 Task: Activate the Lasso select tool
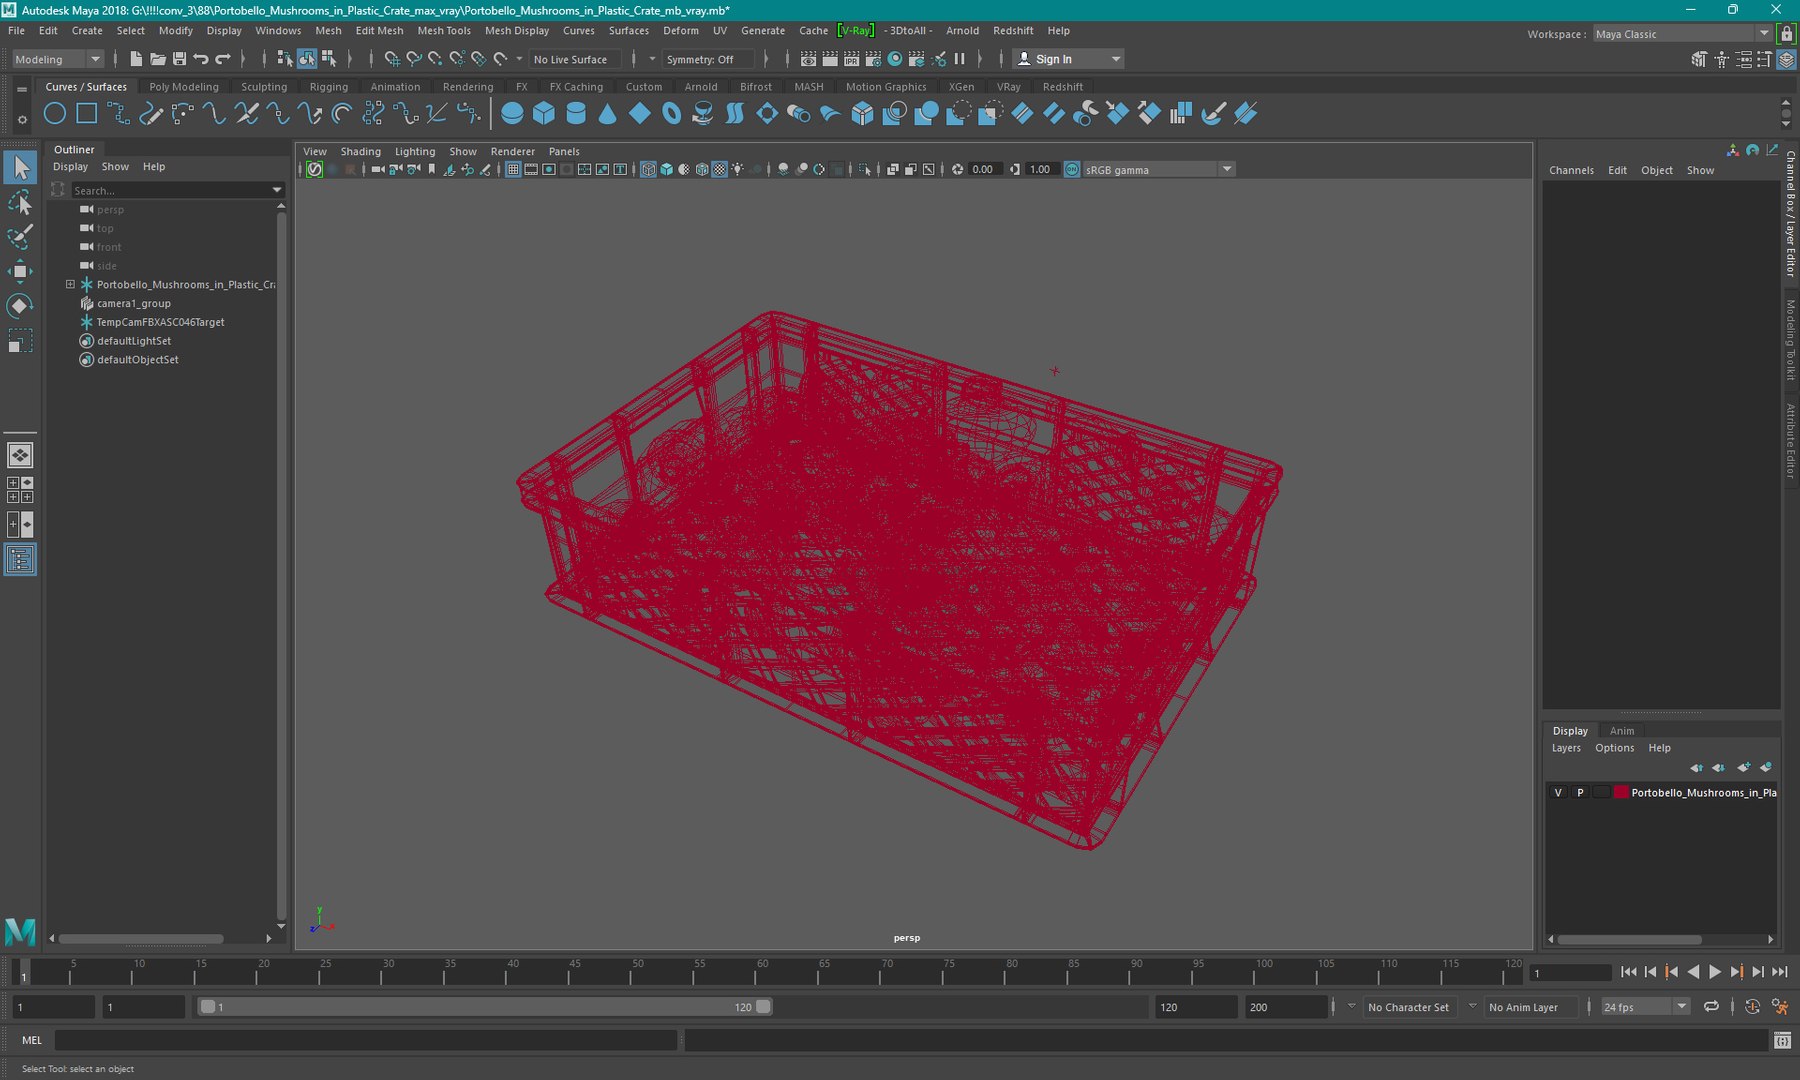coord(20,203)
